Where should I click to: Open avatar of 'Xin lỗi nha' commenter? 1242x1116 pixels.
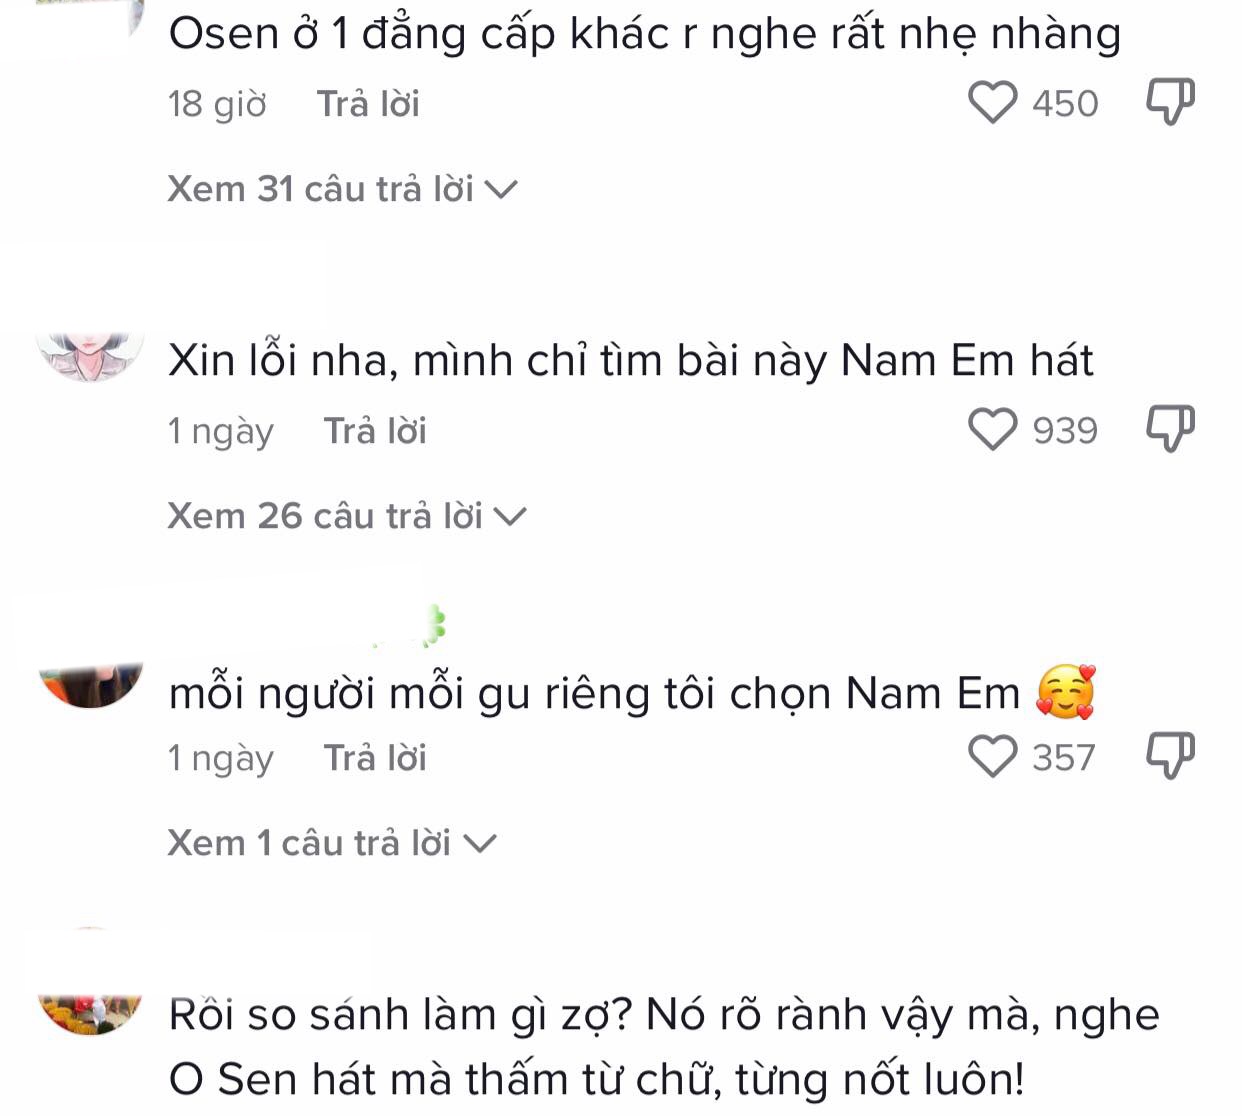90,357
